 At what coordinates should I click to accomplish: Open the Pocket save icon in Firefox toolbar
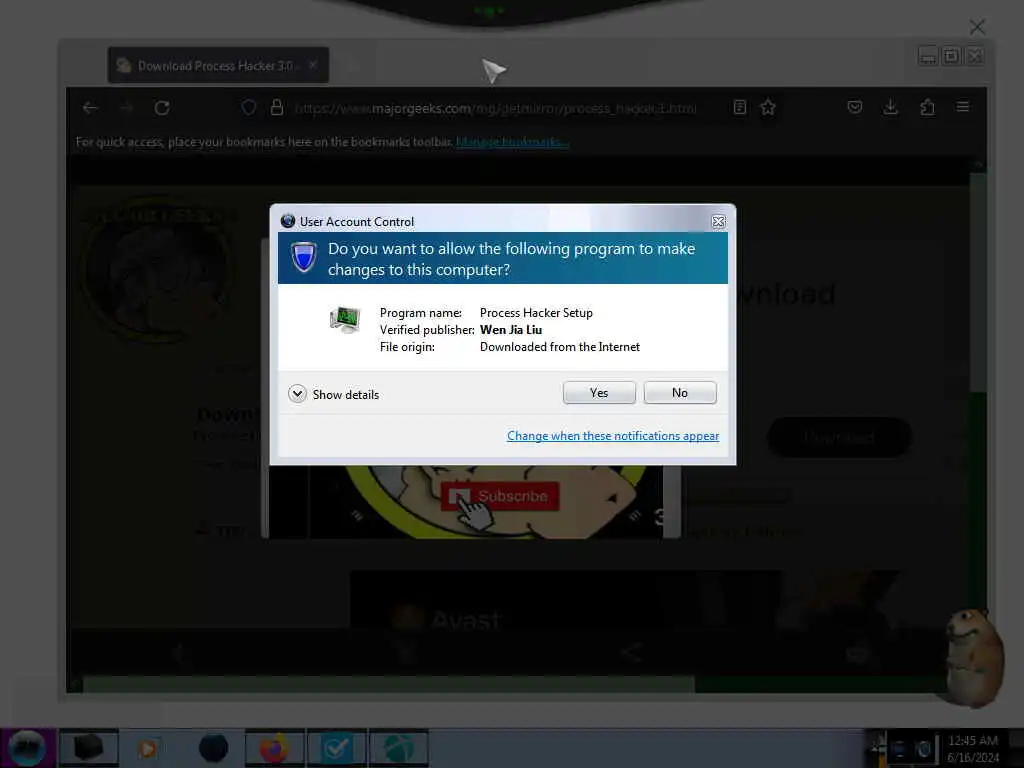[x=854, y=107]
